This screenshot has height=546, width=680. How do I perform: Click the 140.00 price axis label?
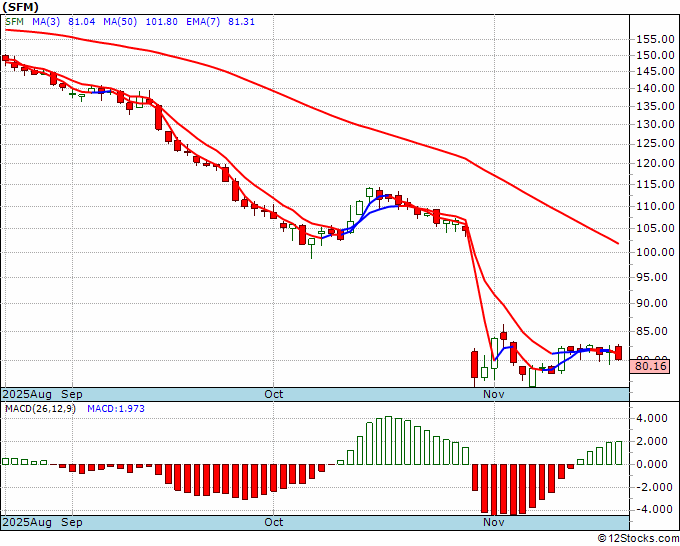coord(655,88)
